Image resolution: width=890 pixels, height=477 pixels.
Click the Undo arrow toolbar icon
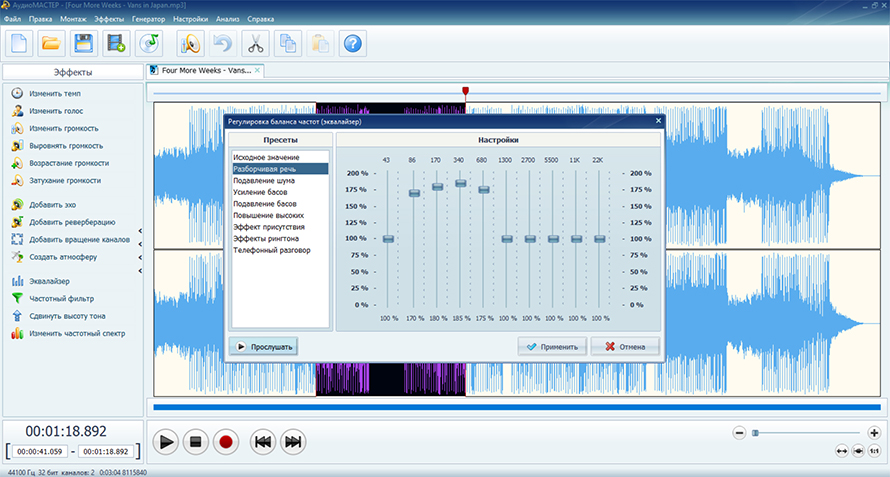coord(222,43)
